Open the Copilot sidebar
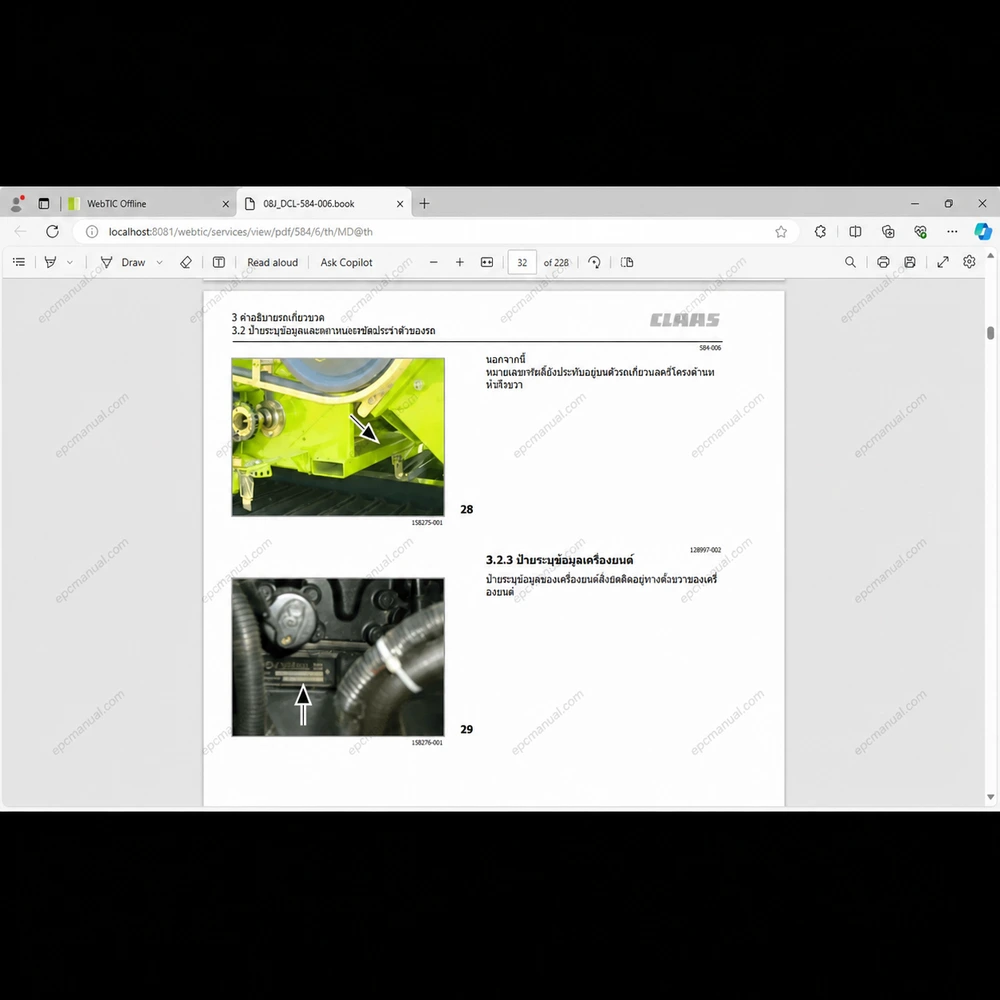Viewport: 1000px width, 1000px height. 983,232
